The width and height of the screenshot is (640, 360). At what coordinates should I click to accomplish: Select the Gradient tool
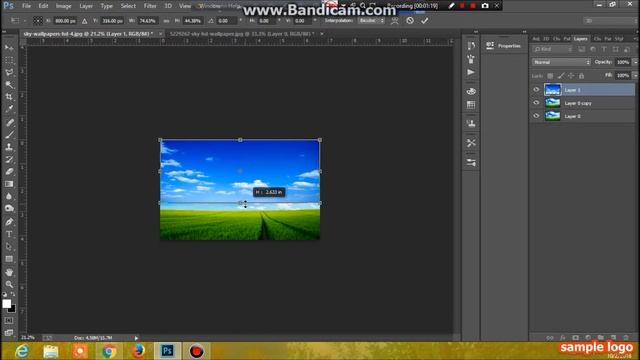point(9,184)
